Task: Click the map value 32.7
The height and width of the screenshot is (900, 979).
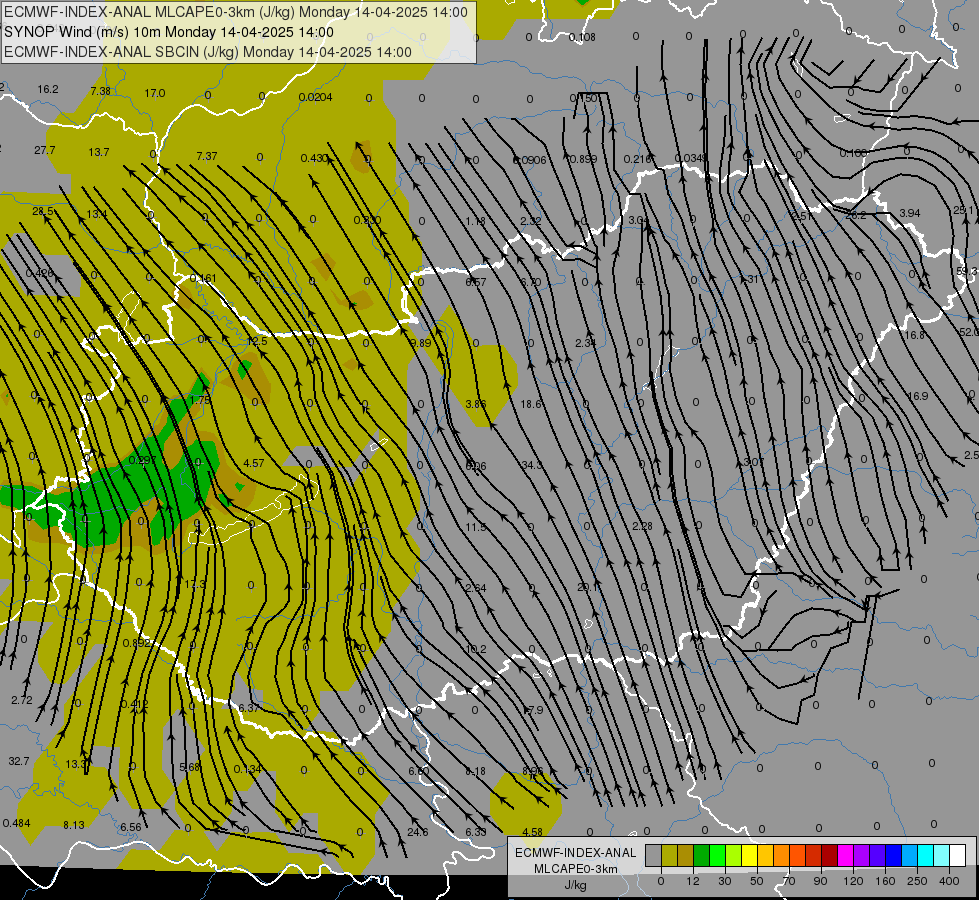Action: pyautogui.click(x=19, y=761)
